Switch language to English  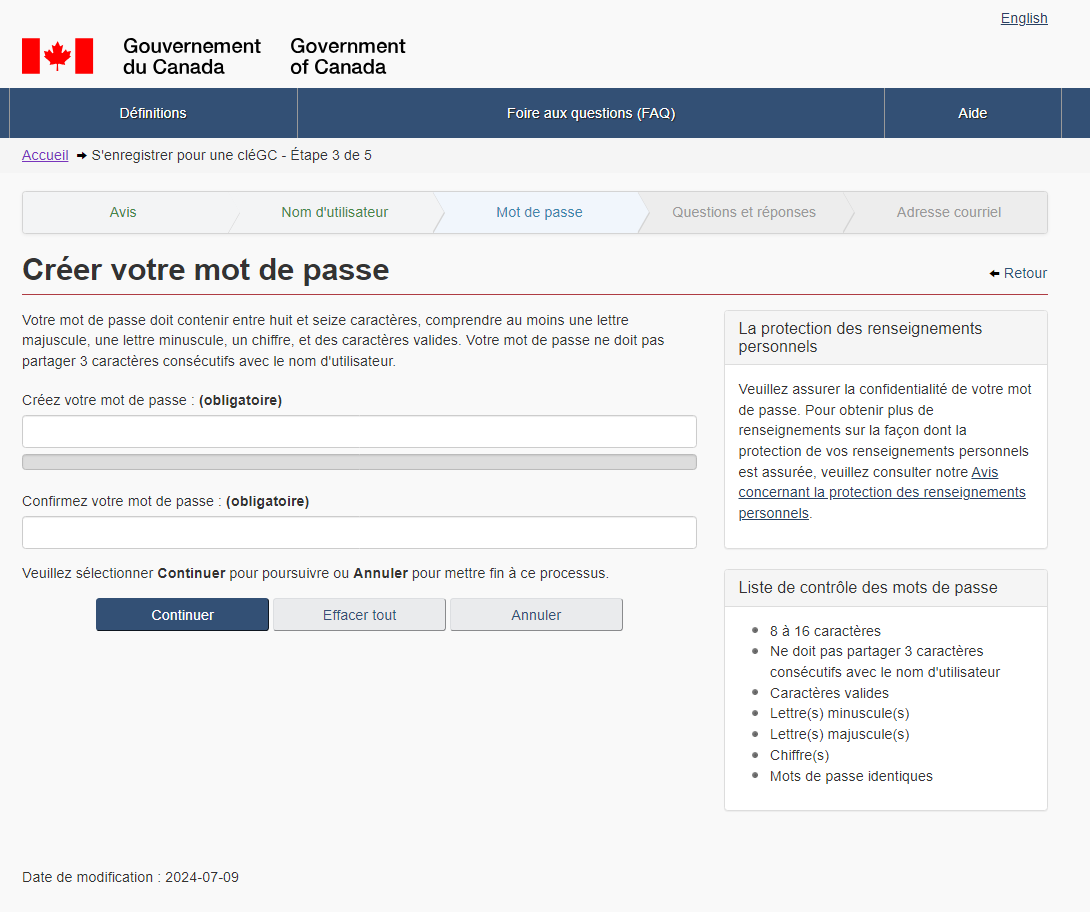(1024, 18)
